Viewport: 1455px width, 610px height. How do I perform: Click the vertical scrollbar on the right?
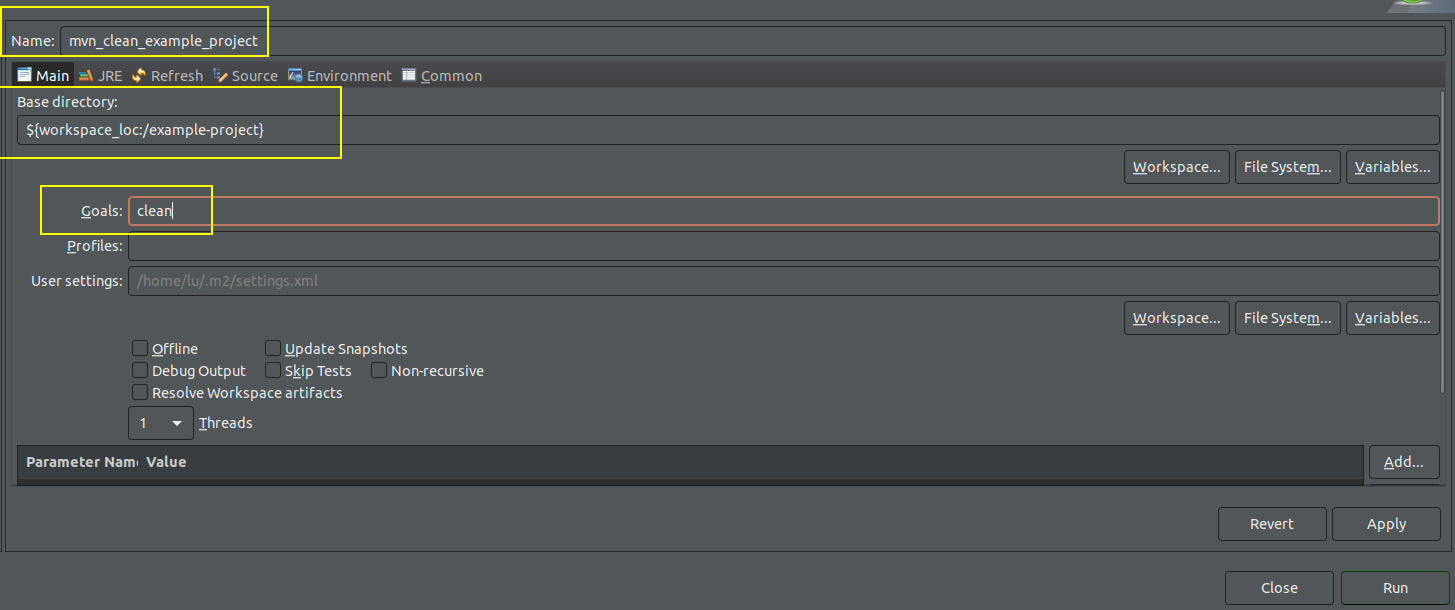point(1443,240)
